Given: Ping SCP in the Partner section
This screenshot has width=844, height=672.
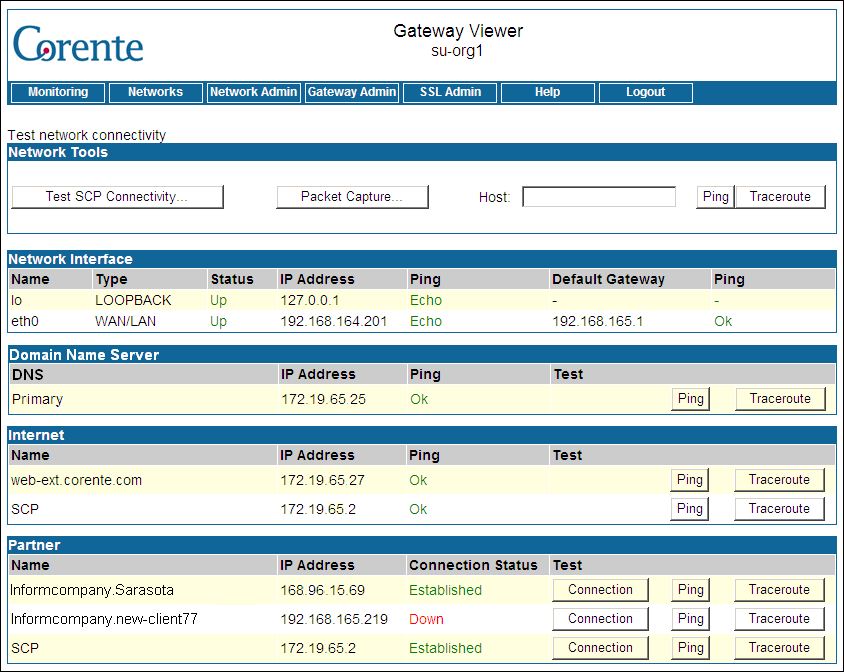Looking at the screenshot, I should [x=691, y=648].
